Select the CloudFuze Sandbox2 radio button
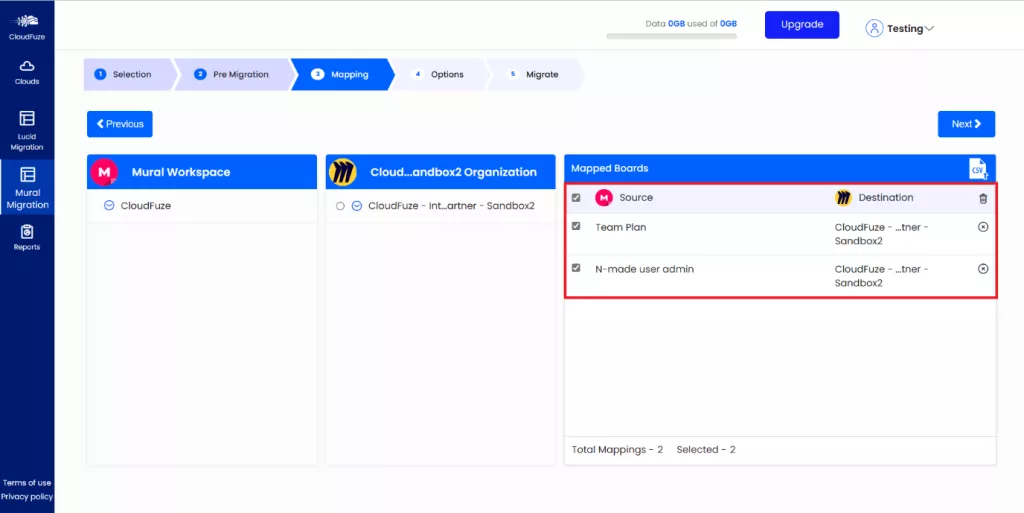This screenshot has height=513, width=1024. [x=340, y=206]
